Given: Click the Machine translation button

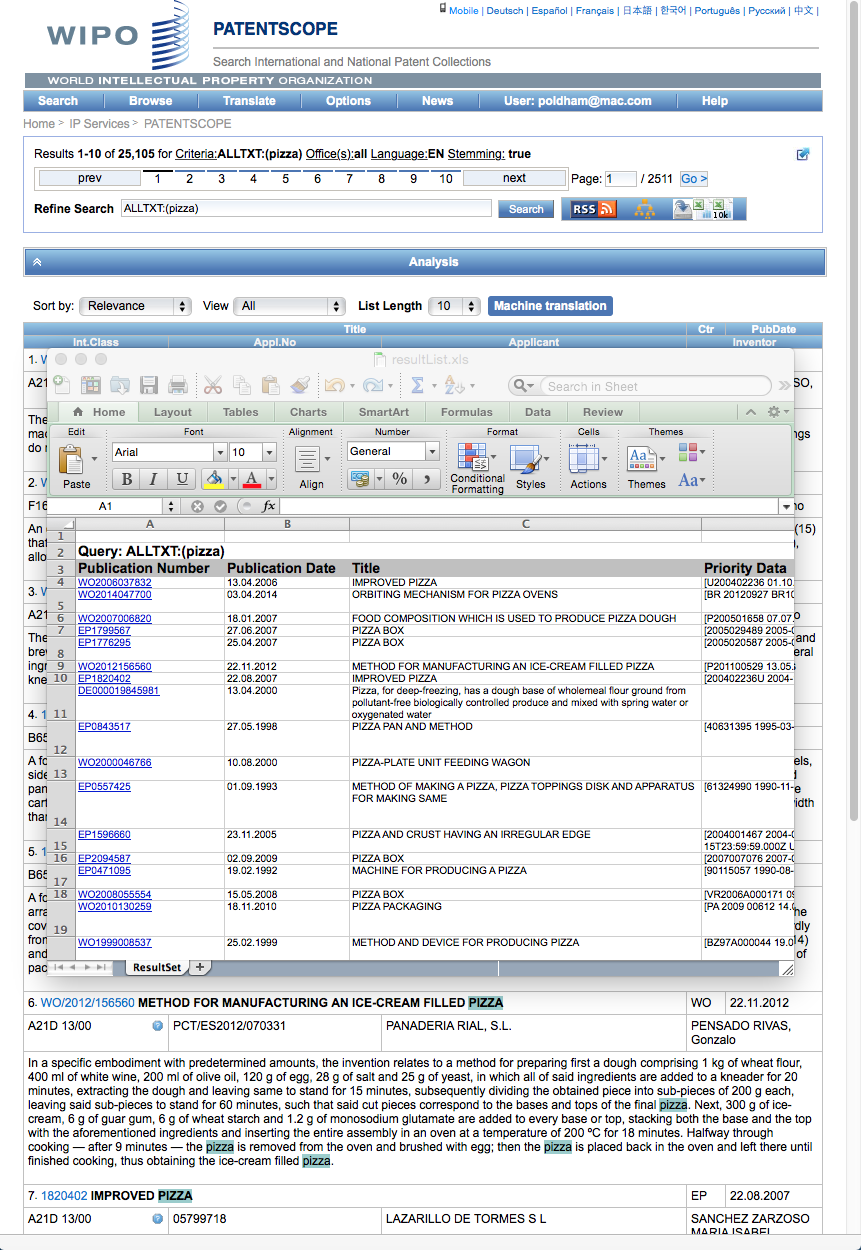Looking at the screenshot, I should pos(550,306).
